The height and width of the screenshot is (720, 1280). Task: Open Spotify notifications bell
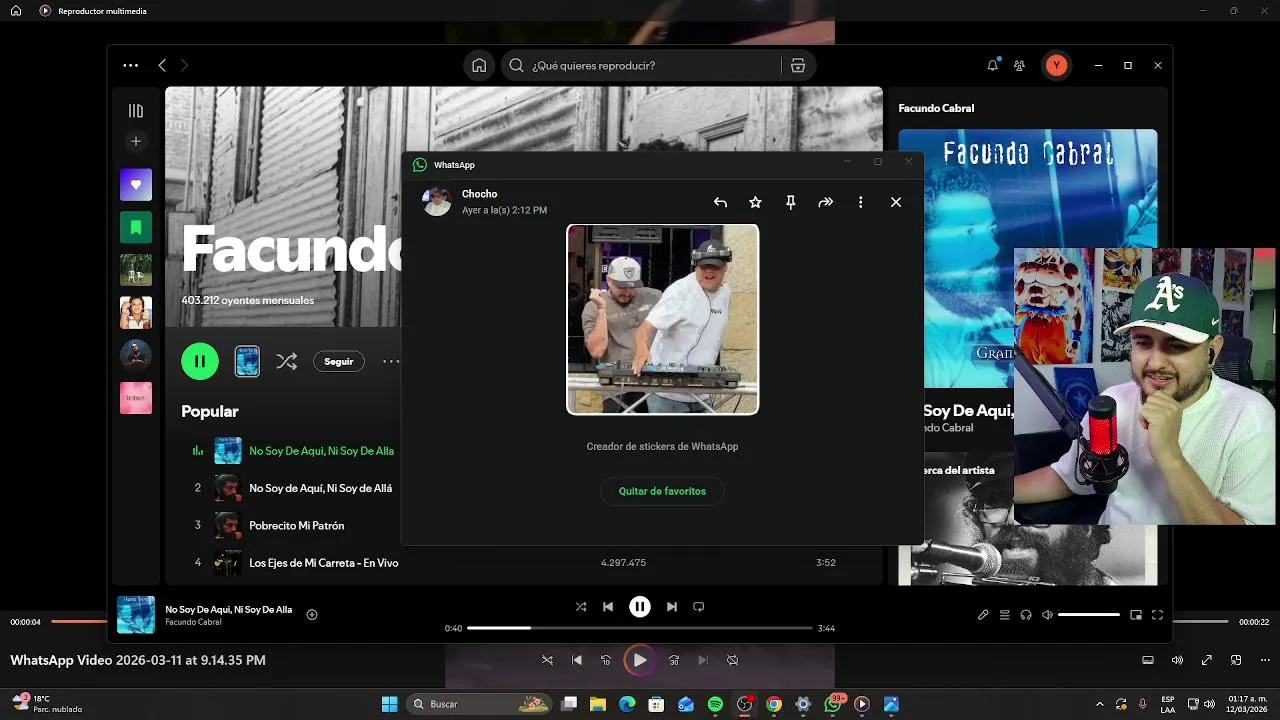(x=992, y=65)
